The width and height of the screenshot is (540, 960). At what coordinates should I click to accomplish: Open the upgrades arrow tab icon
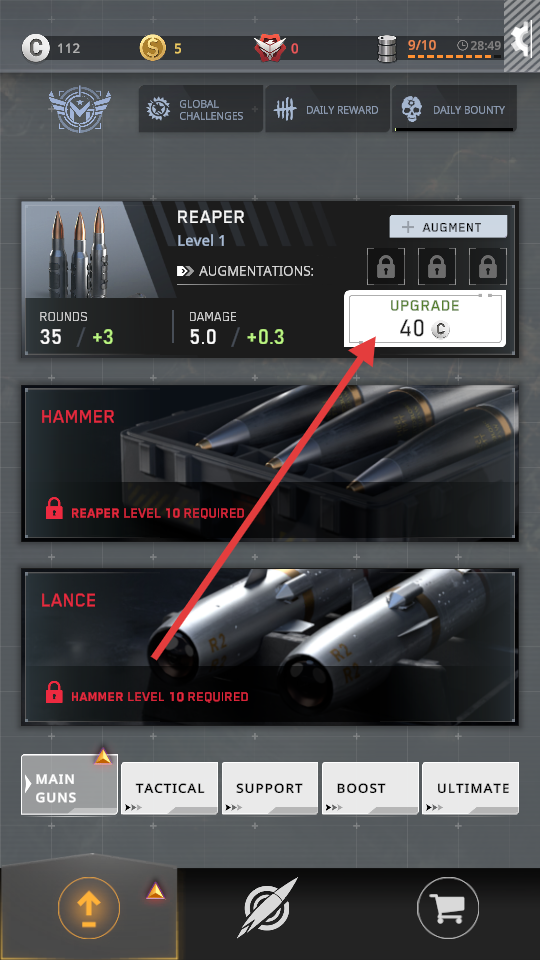pyautogui.click(x=89, y=907)
